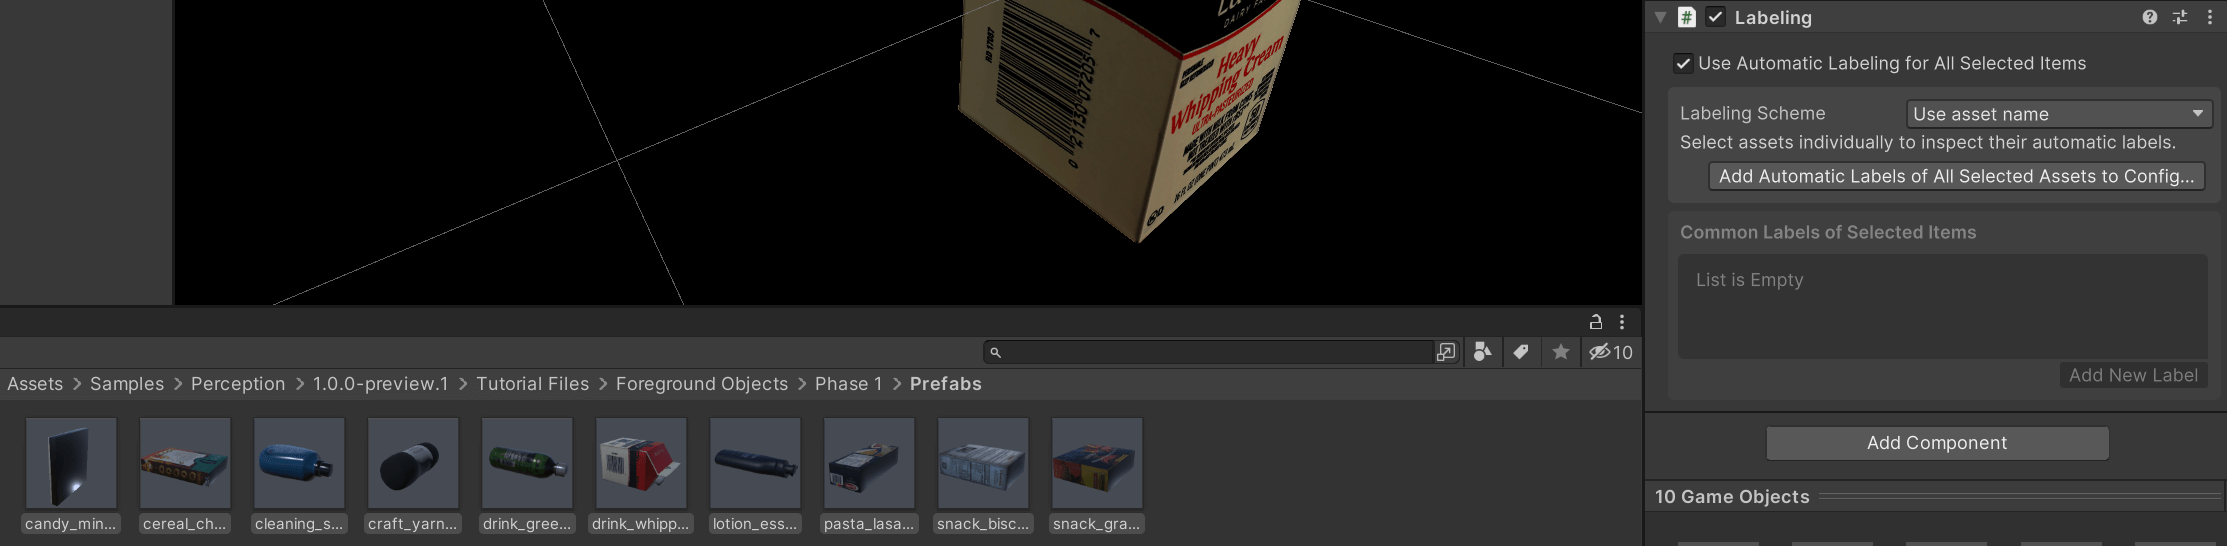Click the Favorites star icon
2227x546 pixels.
[x=1560, y=352]
